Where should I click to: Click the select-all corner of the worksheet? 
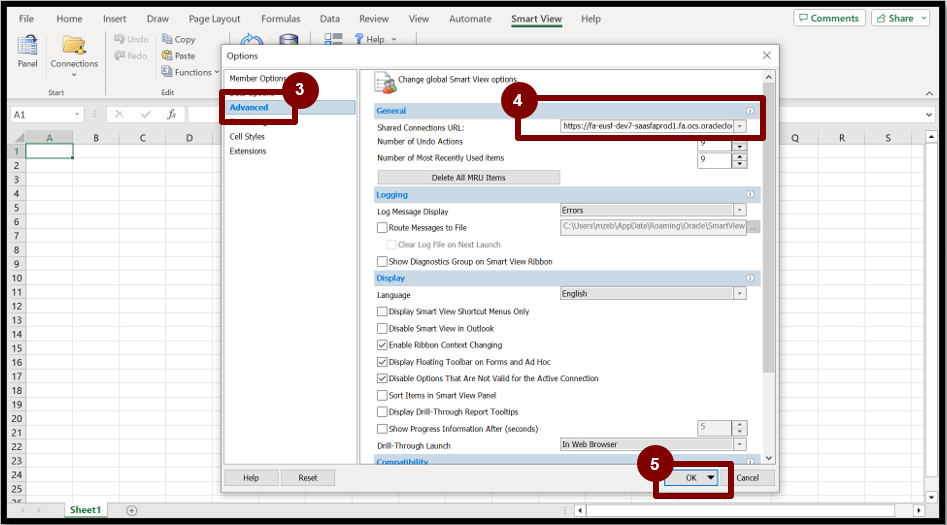tap(18, 138)
